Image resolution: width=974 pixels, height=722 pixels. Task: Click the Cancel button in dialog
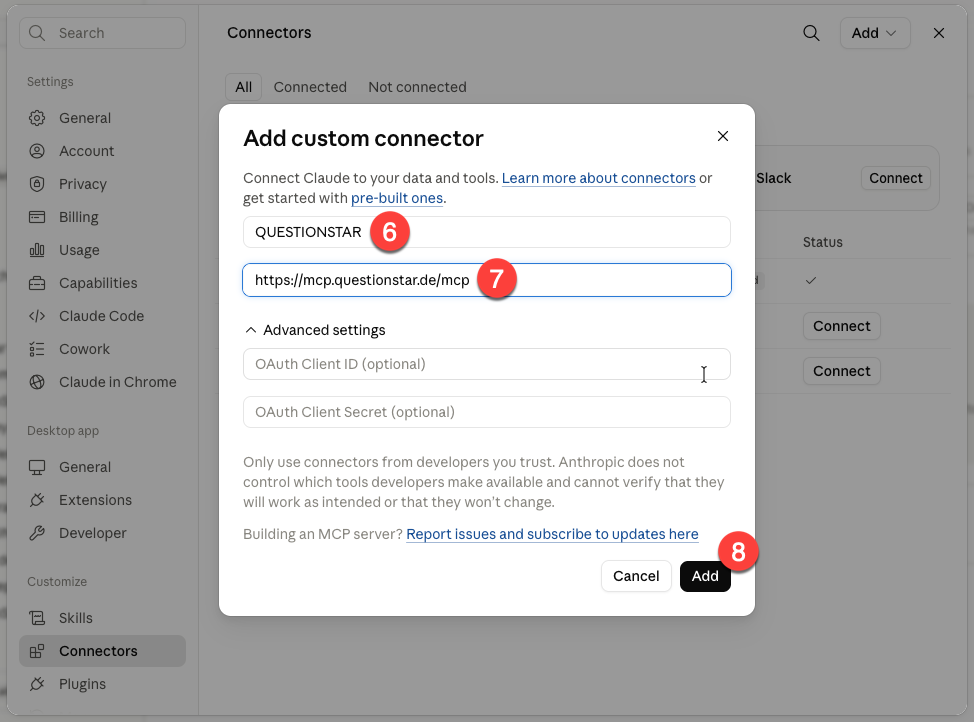pyautogui.click(x=636, y=576)
